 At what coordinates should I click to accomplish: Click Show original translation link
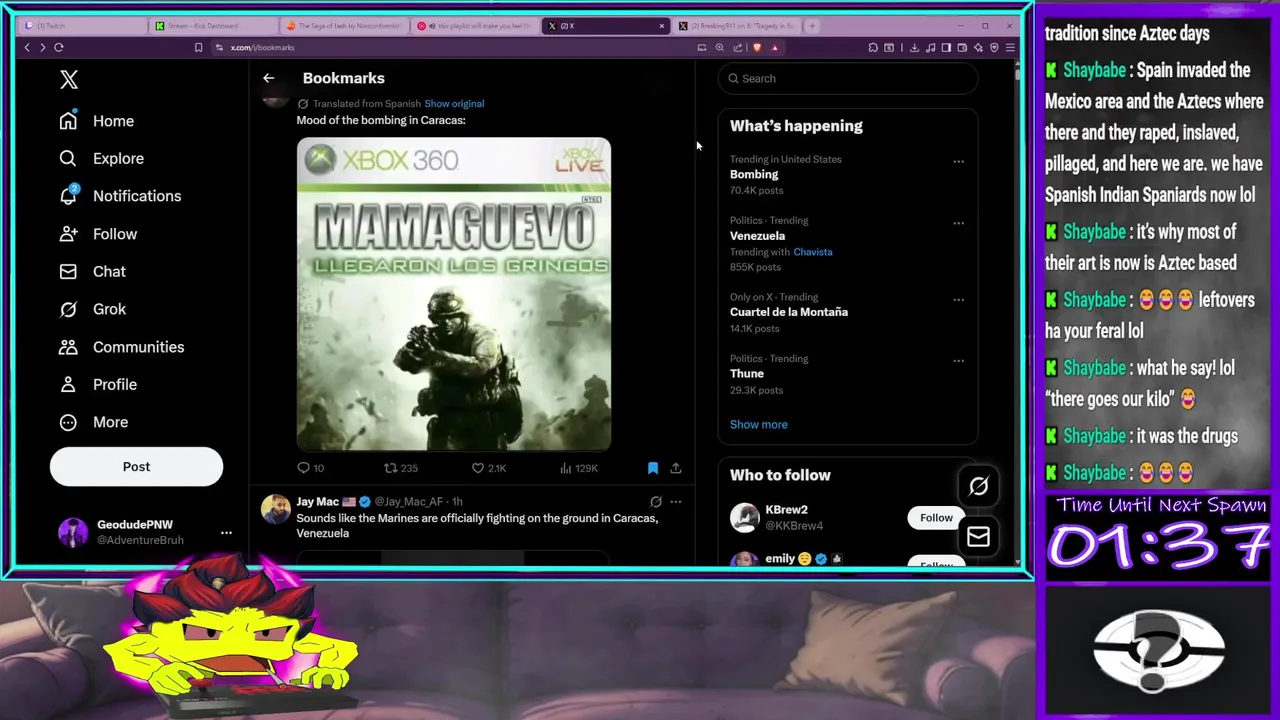coord(454,104)
